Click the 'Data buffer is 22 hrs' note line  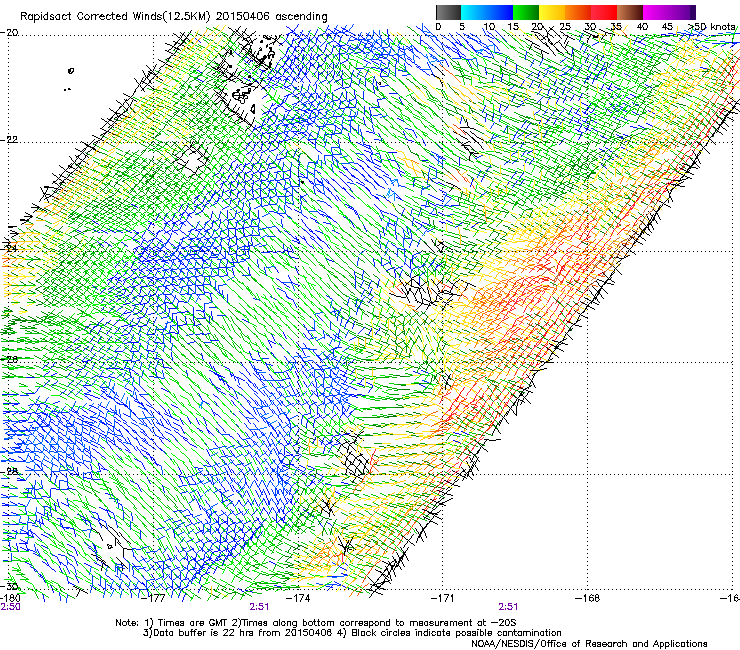point(352,633)
